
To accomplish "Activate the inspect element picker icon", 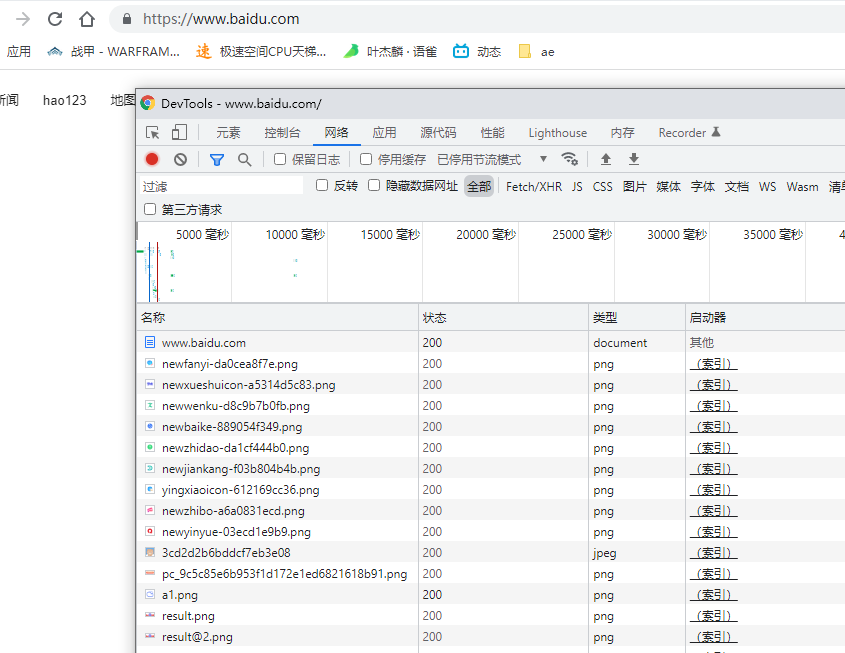I will coord(153,133).
